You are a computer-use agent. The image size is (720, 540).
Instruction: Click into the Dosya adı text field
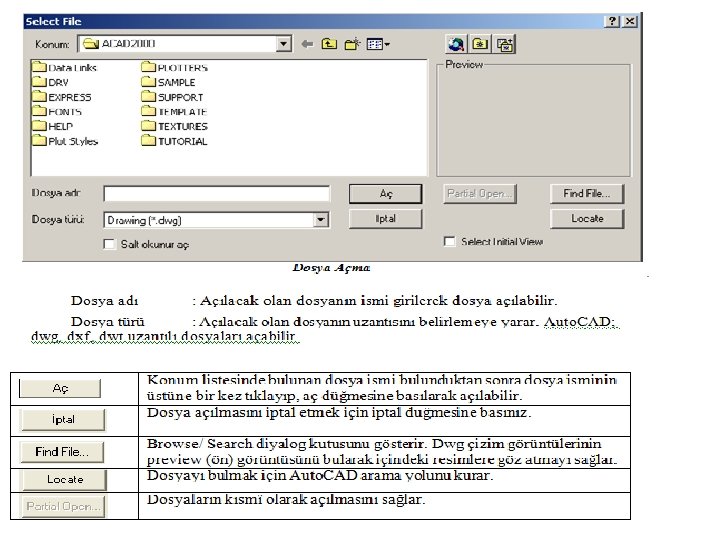(217, 194)
